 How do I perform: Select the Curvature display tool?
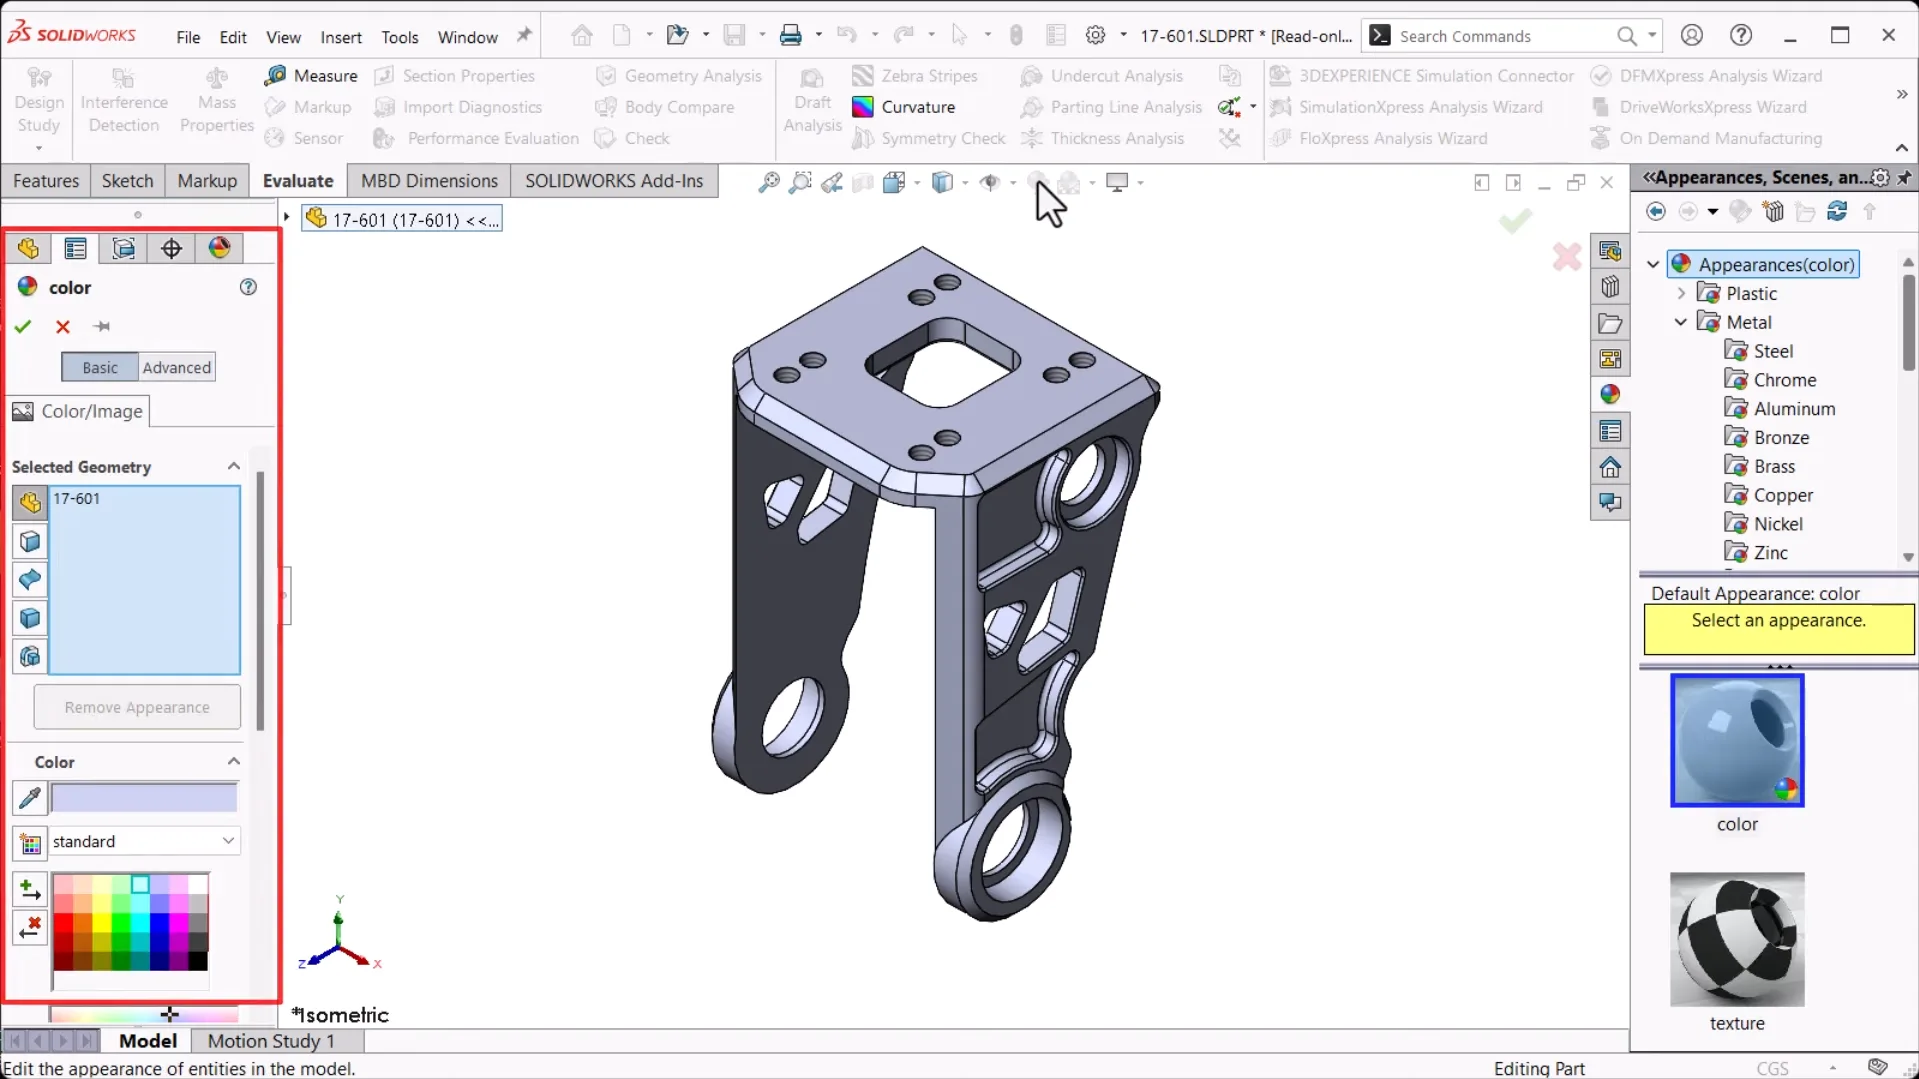click(863, 107)
